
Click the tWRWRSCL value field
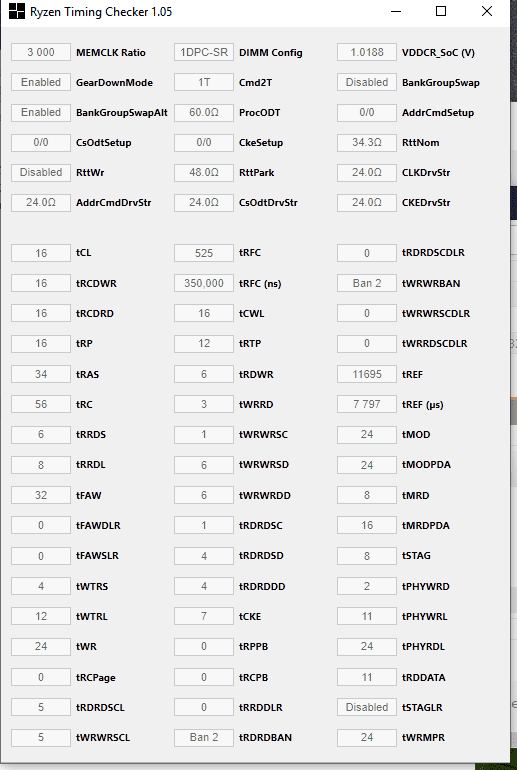click(x=41, y=738)
